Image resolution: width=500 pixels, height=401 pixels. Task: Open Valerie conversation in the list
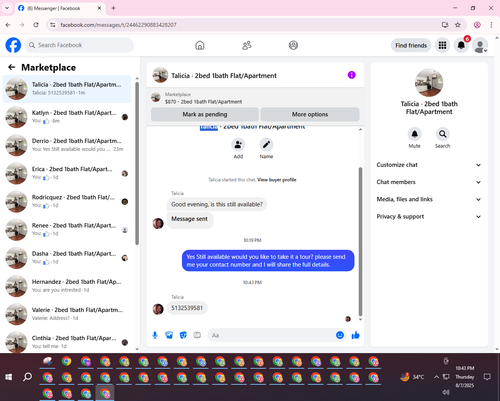click(x=67, y=314)
